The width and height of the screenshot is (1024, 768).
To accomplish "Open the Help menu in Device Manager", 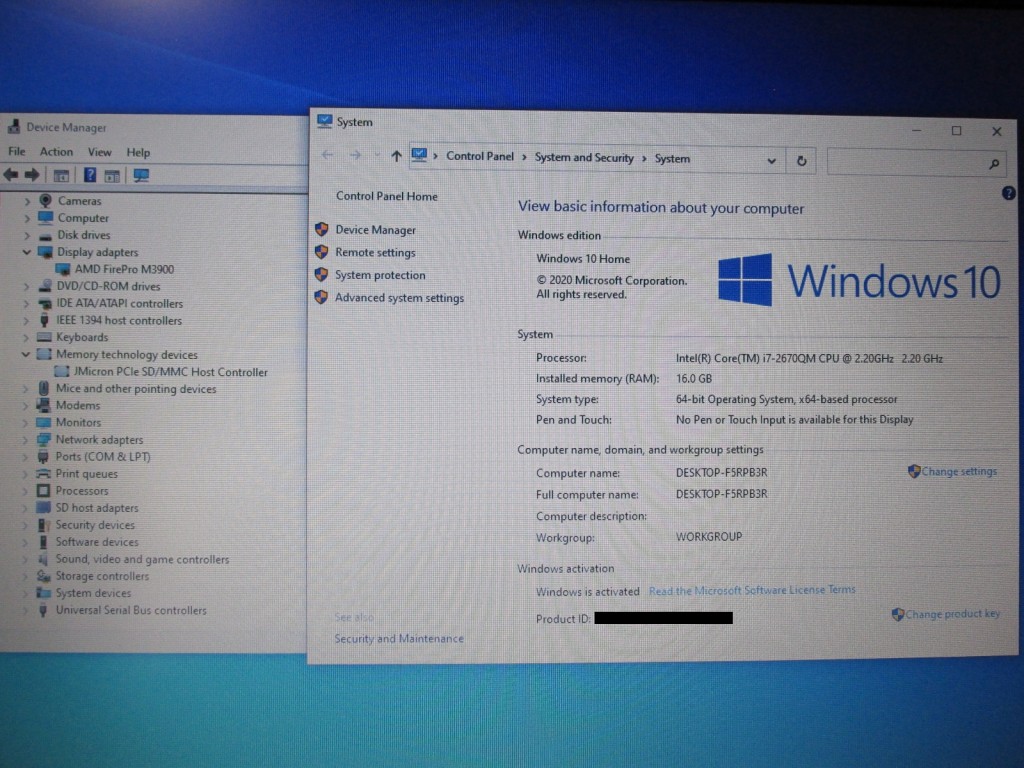I will (x=138, y=152).
